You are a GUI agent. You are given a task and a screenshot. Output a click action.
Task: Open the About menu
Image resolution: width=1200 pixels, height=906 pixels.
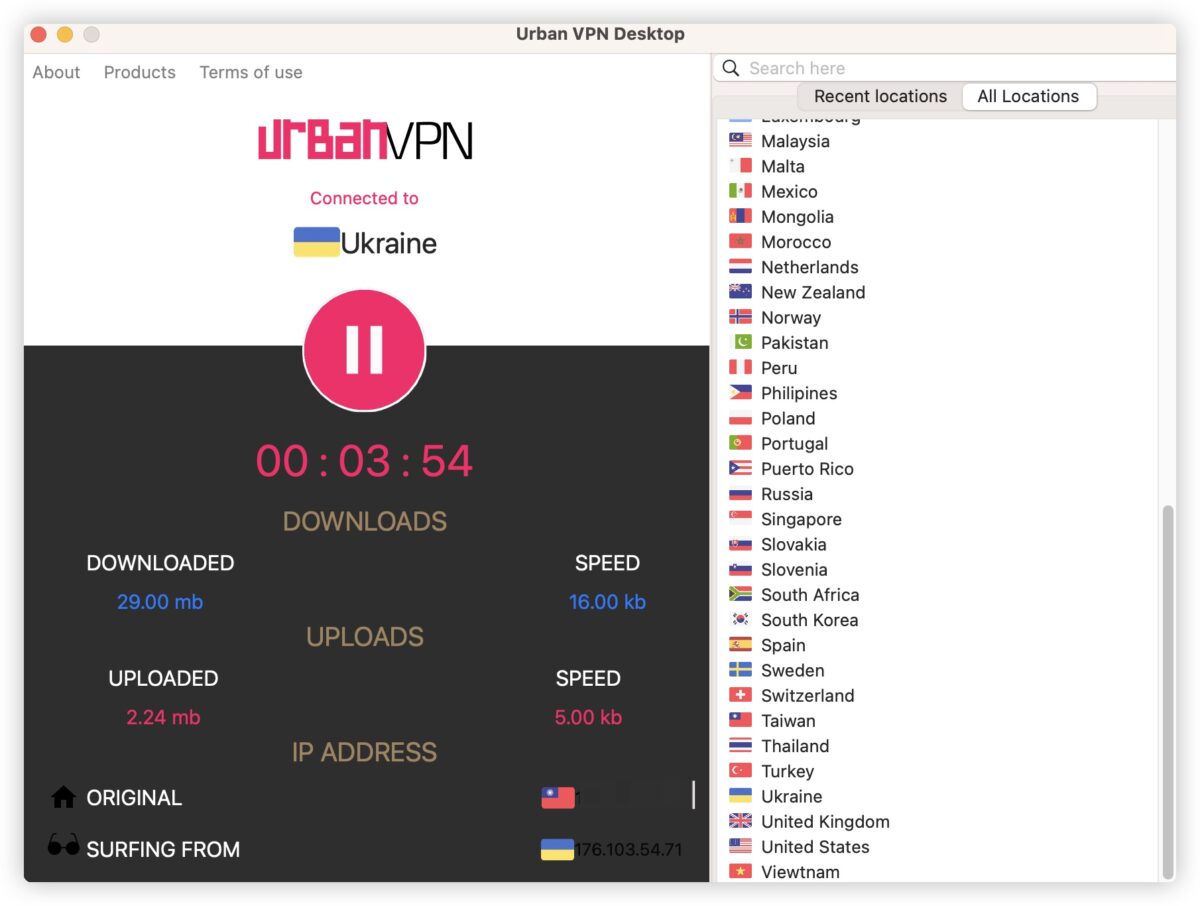[56, 72]
